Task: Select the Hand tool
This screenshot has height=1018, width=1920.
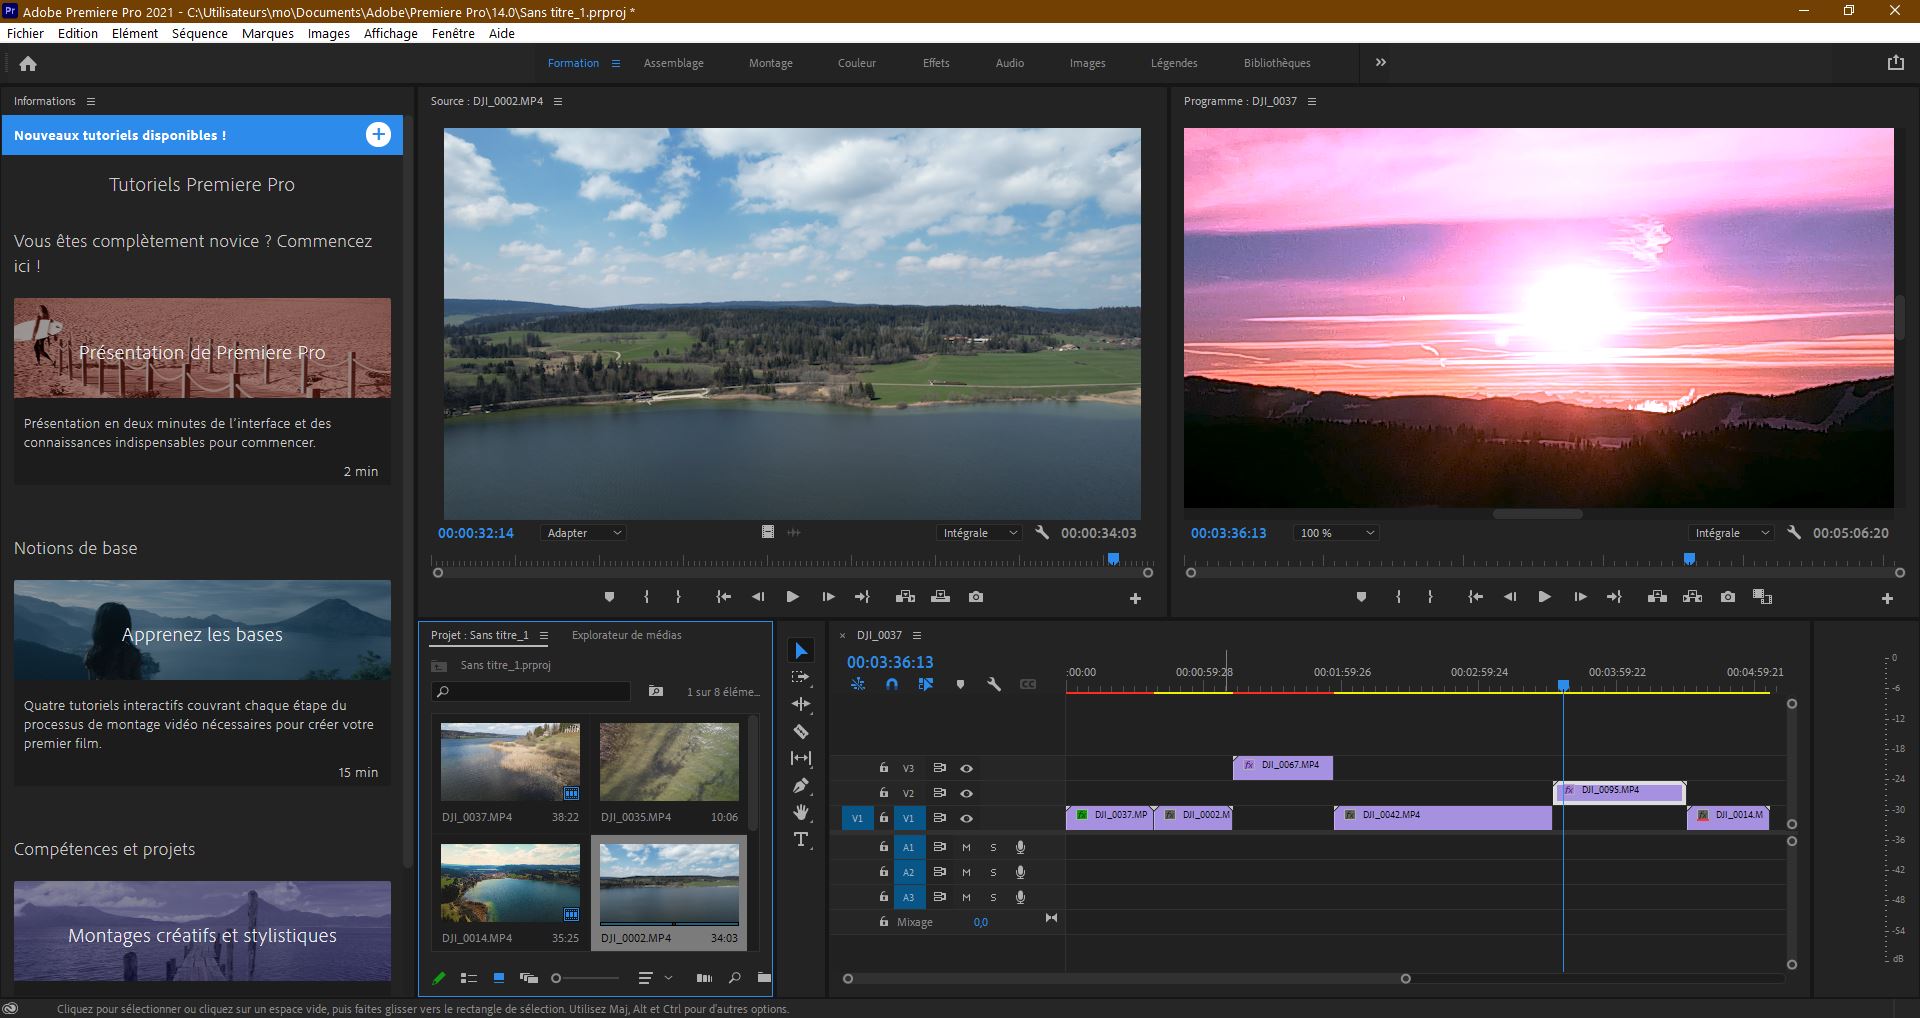Action: pyautogui.click(x=801, y=812)
